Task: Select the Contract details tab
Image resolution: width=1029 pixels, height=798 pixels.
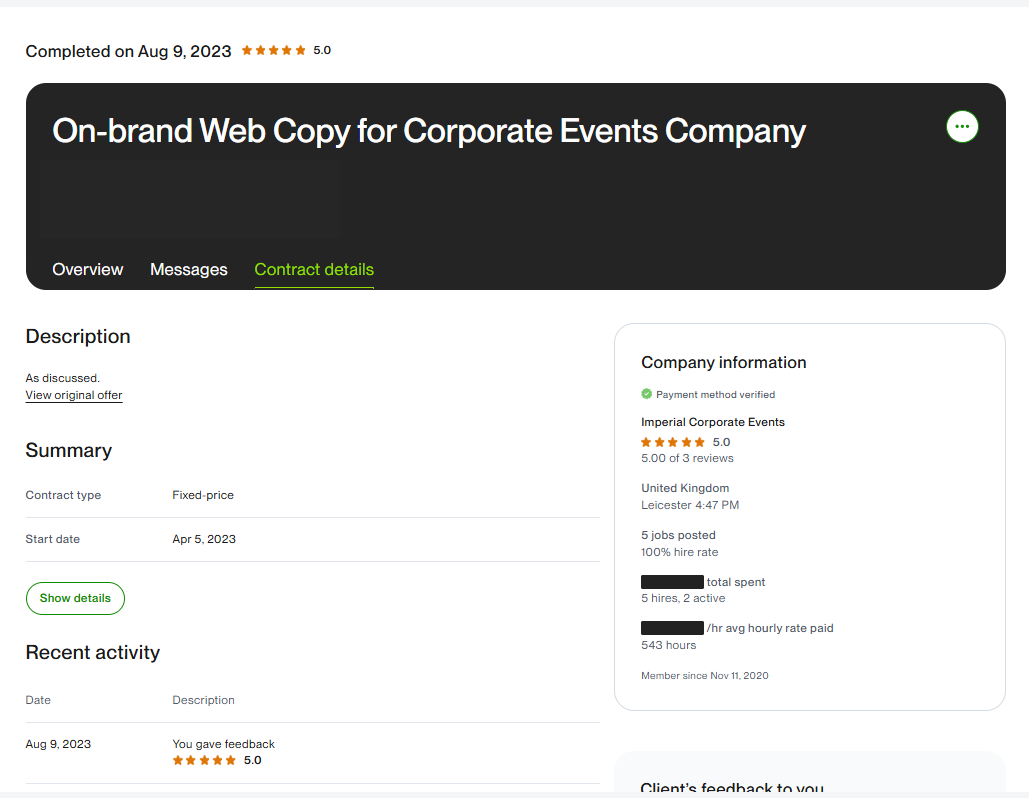Action: [314, 270]
